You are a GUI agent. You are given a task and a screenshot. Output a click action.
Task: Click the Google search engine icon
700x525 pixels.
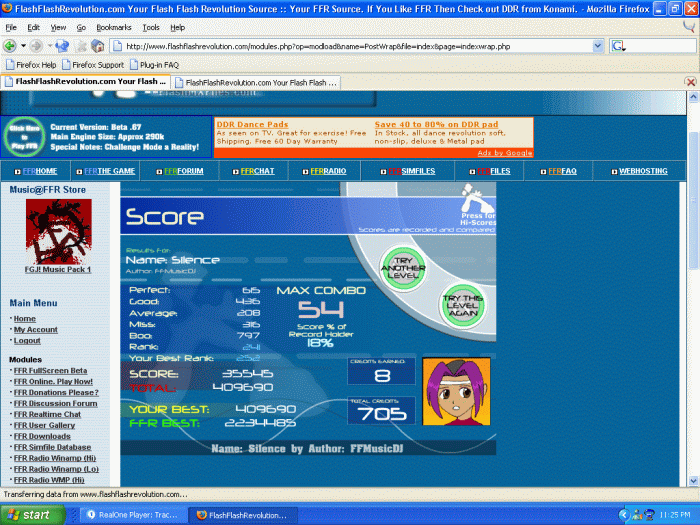point(618,46)
